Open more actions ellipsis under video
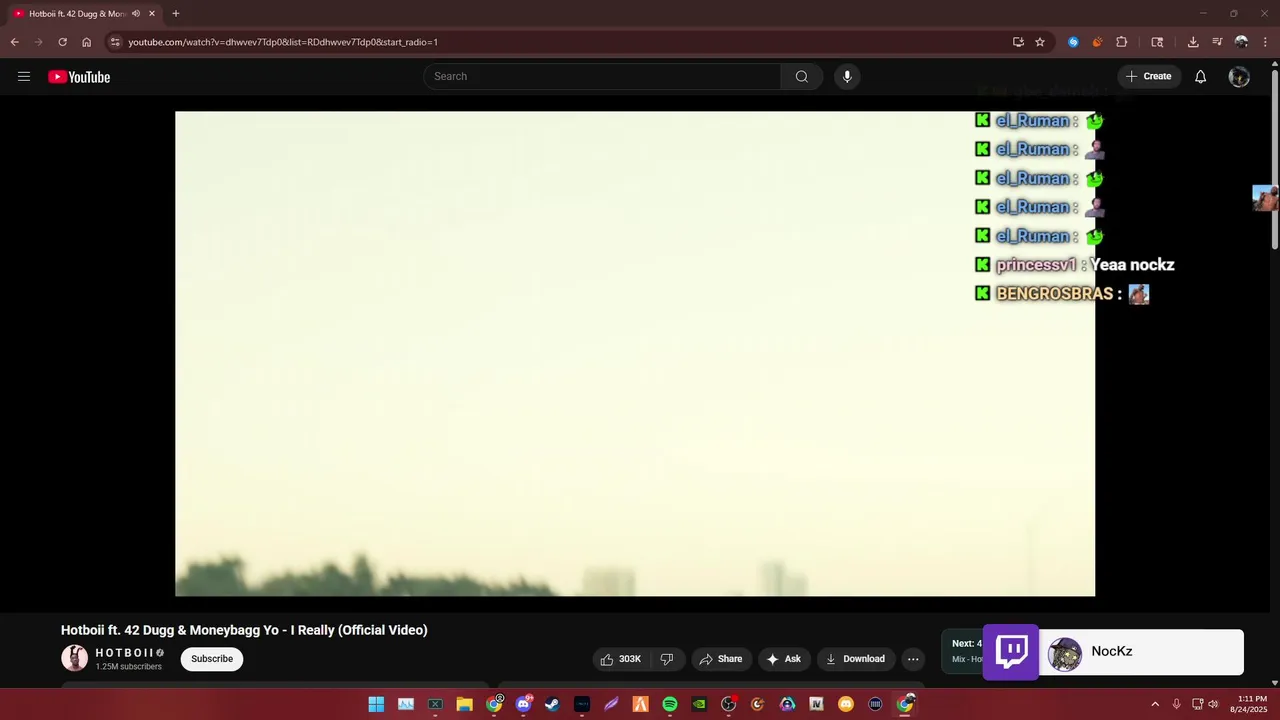 (913, 659)
